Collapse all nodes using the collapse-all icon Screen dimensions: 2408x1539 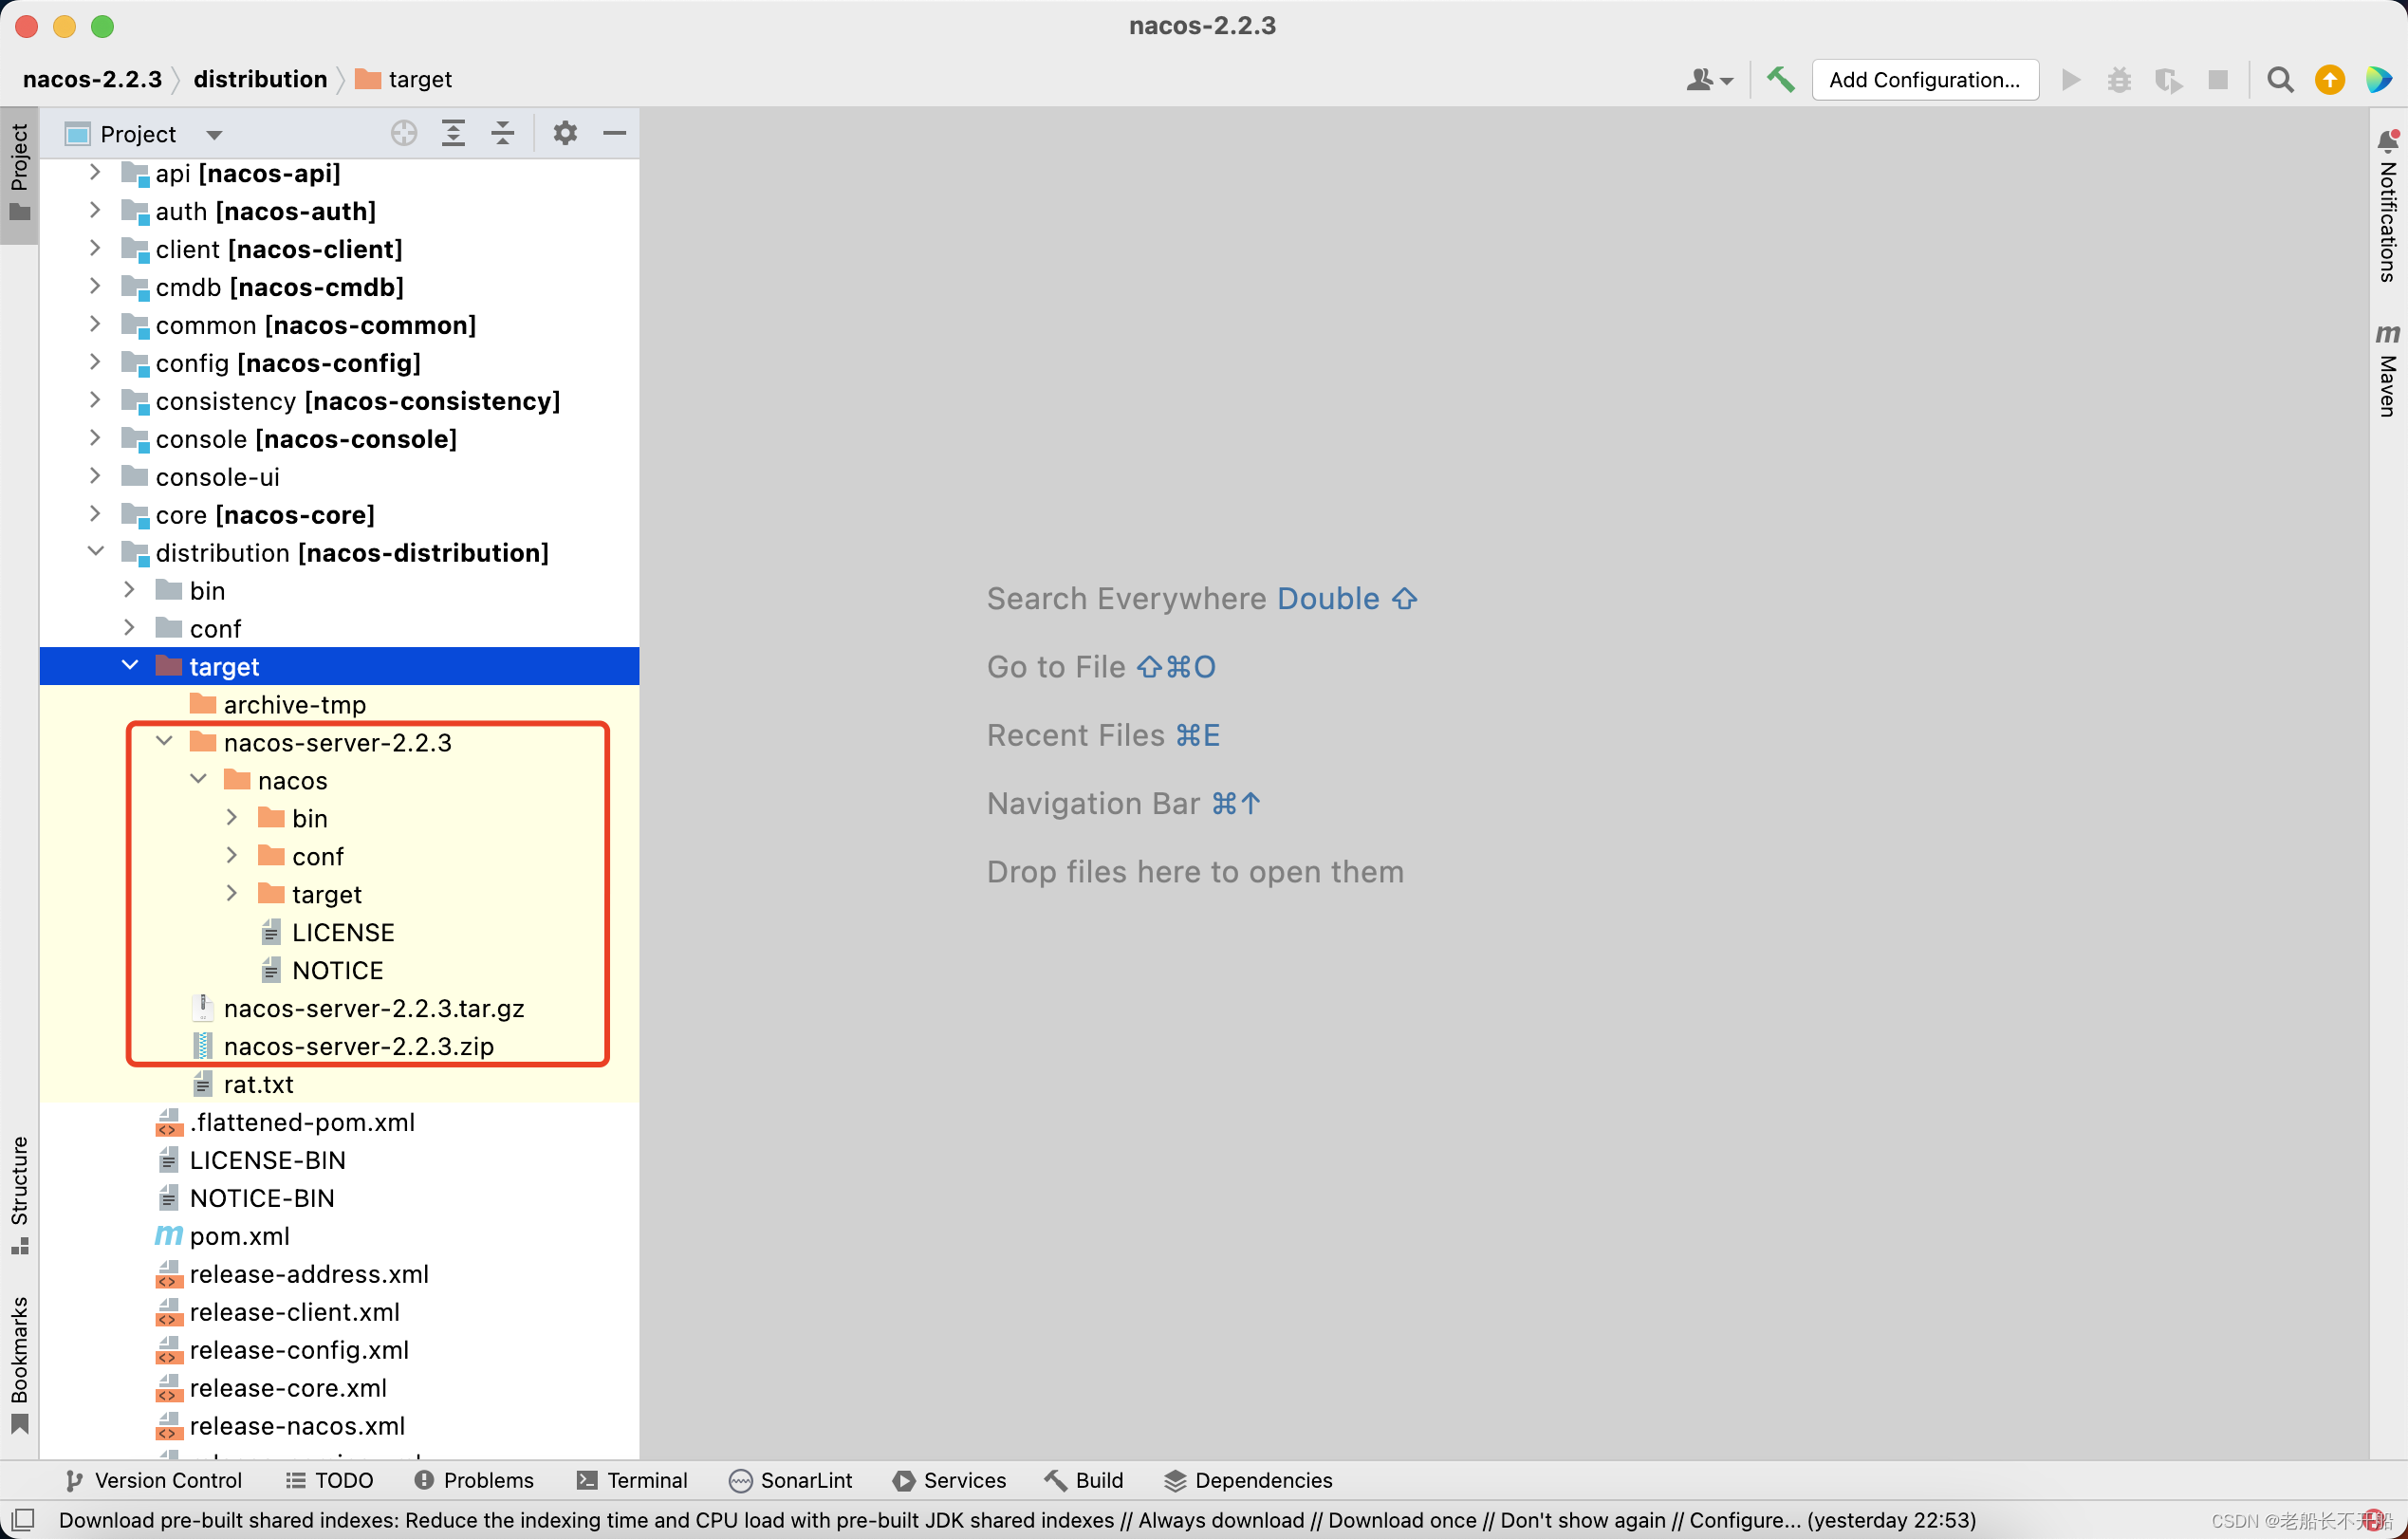tap(502, 133)
